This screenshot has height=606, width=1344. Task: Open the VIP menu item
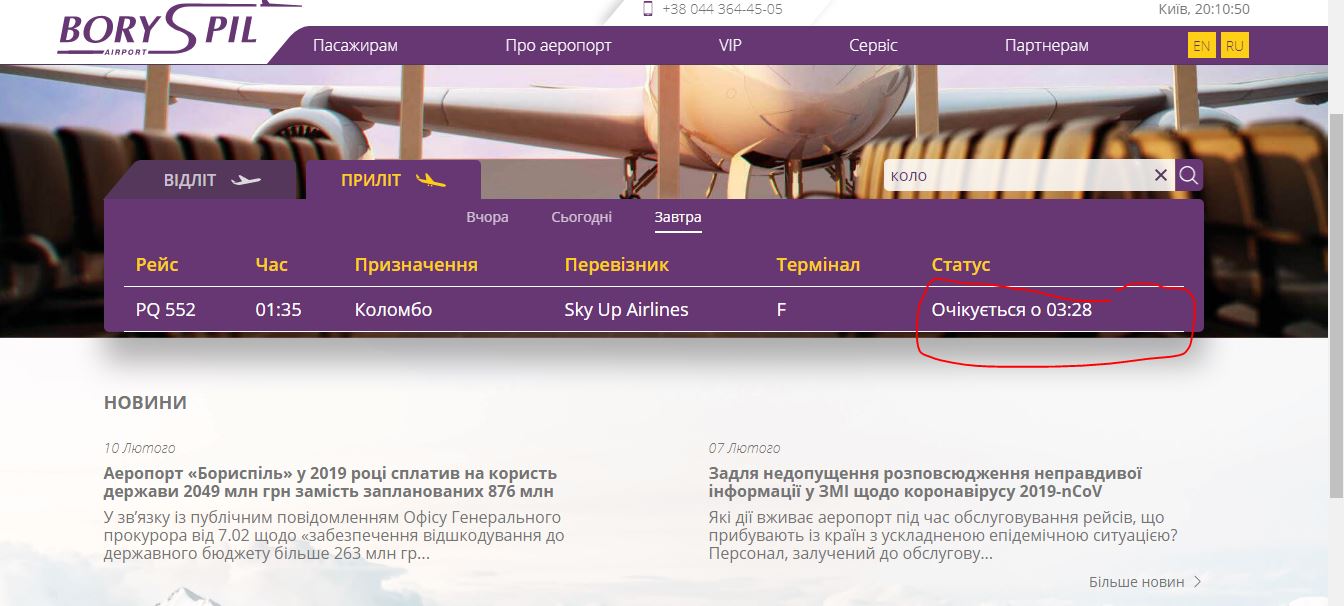[x=730, y=46]
